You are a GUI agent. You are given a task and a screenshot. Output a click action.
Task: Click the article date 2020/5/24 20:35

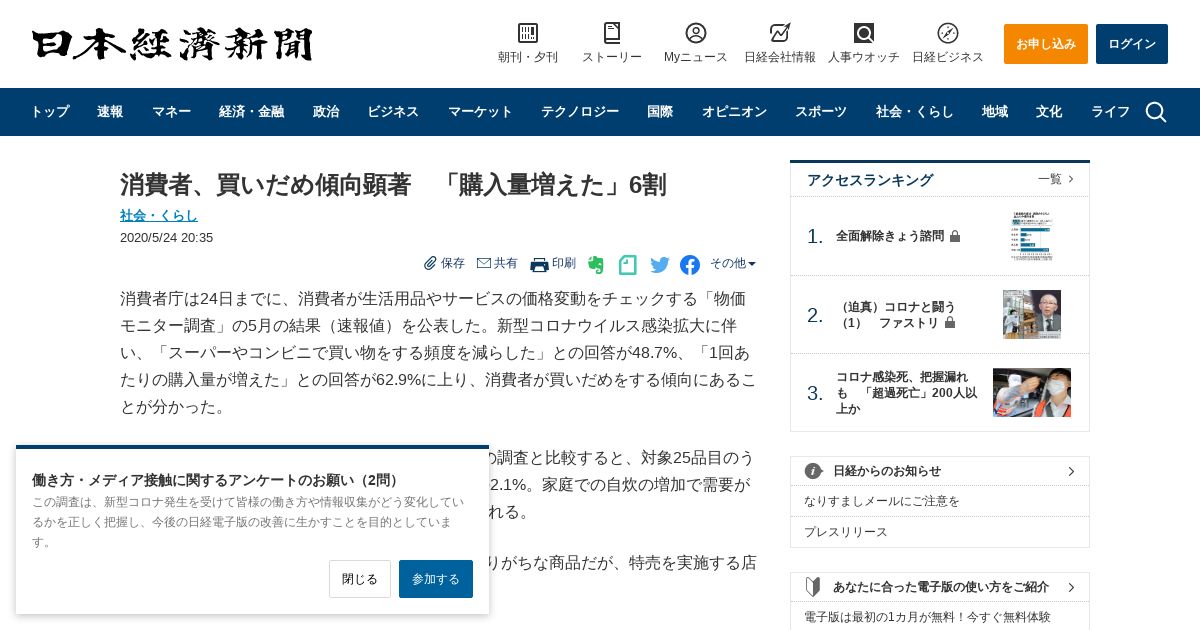166,238
